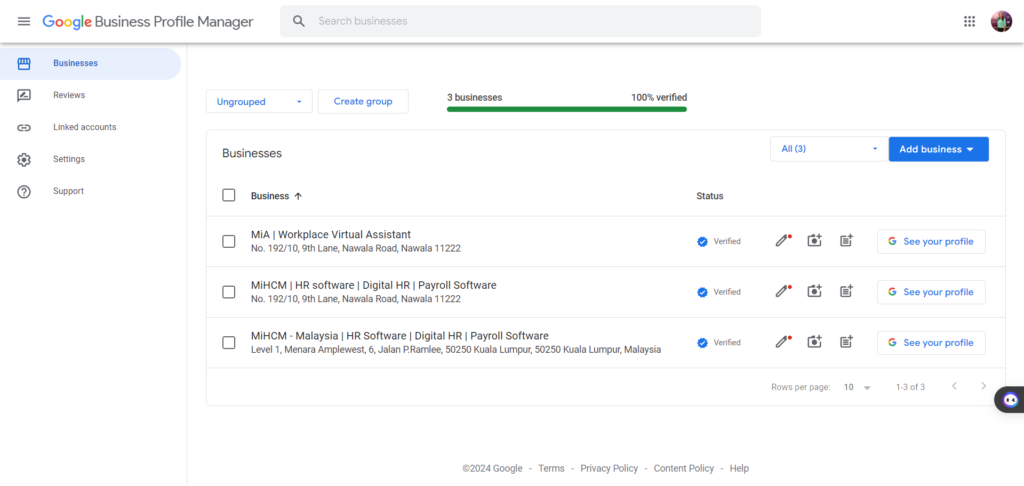This screenshot has height=486, width=1024.
Task: Open the Privacy Policy footer link
Action: [609, 468]
